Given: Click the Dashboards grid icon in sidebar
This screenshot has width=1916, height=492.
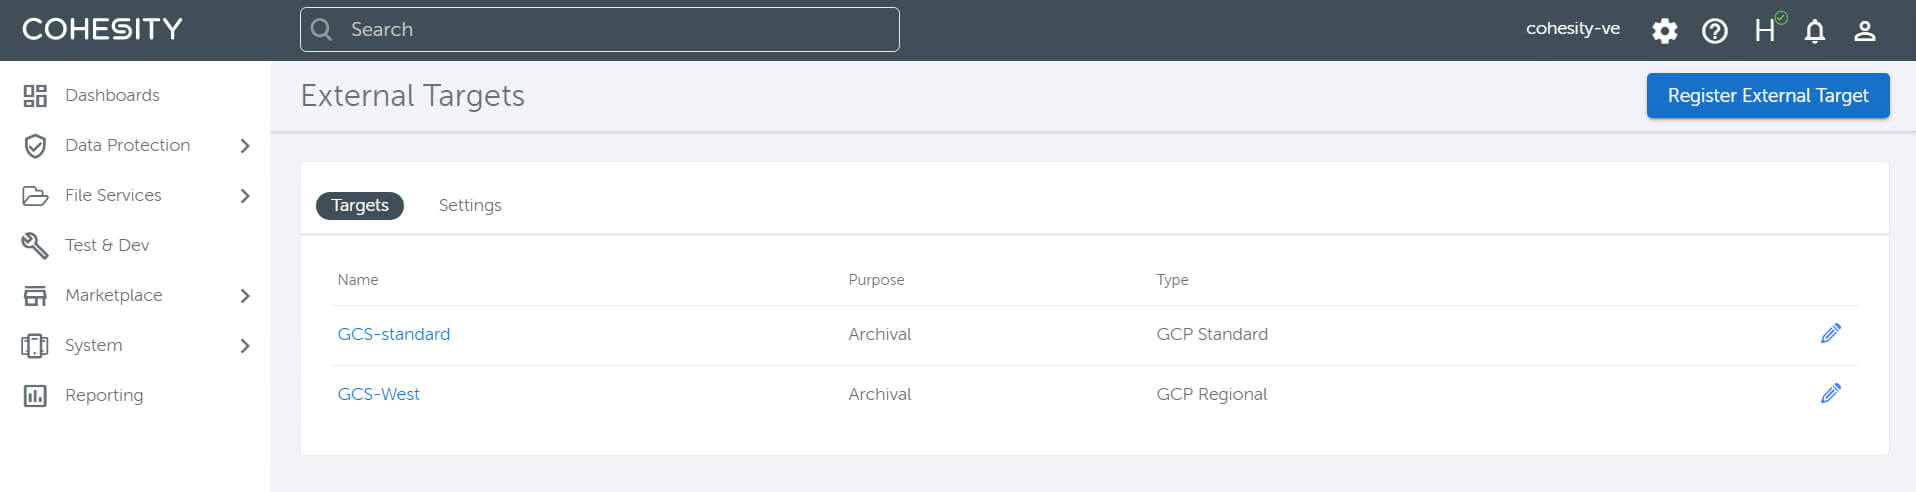Looking at the screenshot, I should (x=35, y=96).
